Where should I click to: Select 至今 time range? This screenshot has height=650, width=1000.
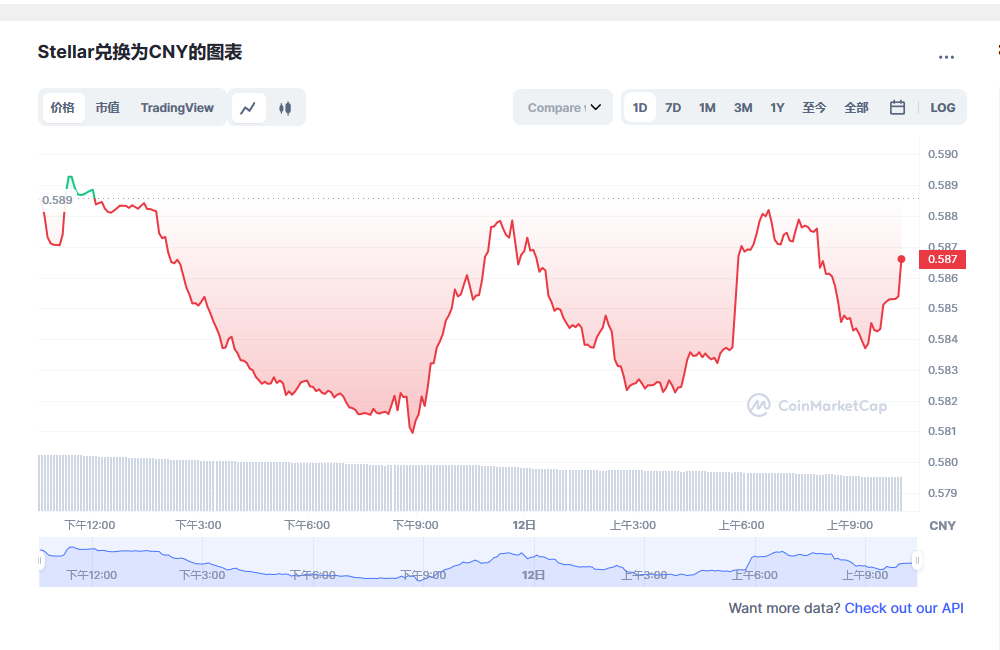[x=814, y=108]
